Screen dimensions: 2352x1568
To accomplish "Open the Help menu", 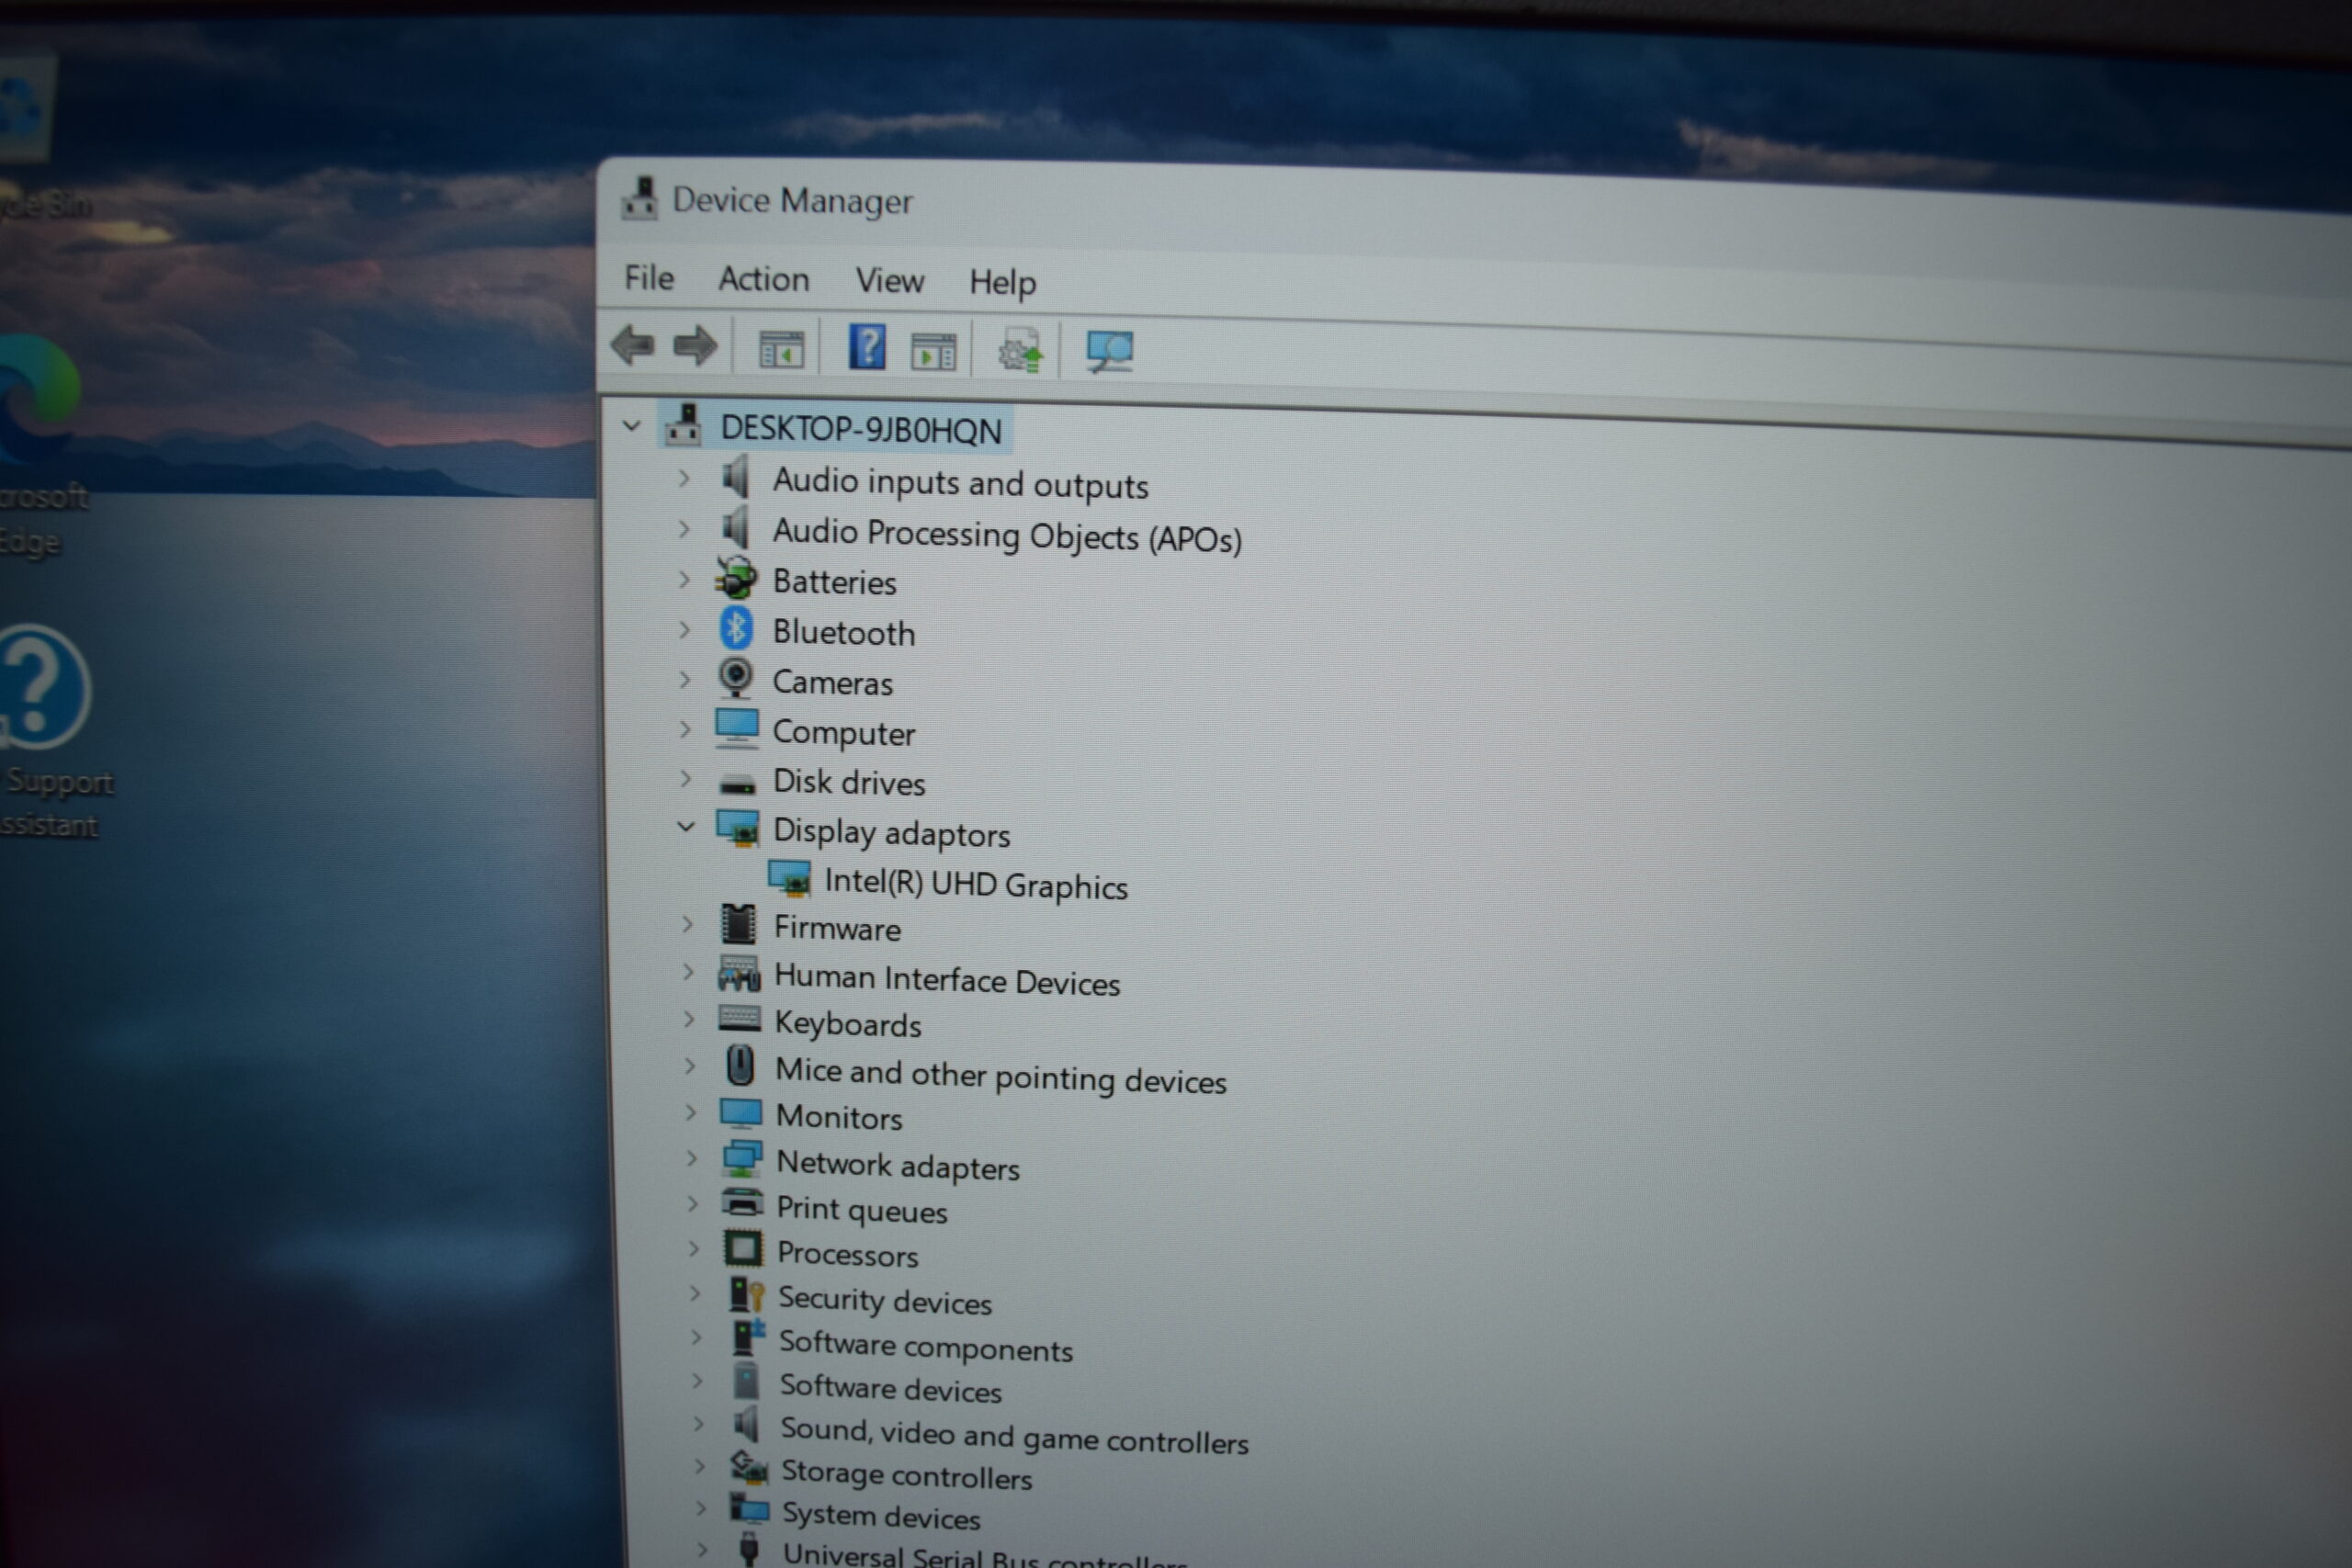I will (1002, 283).
